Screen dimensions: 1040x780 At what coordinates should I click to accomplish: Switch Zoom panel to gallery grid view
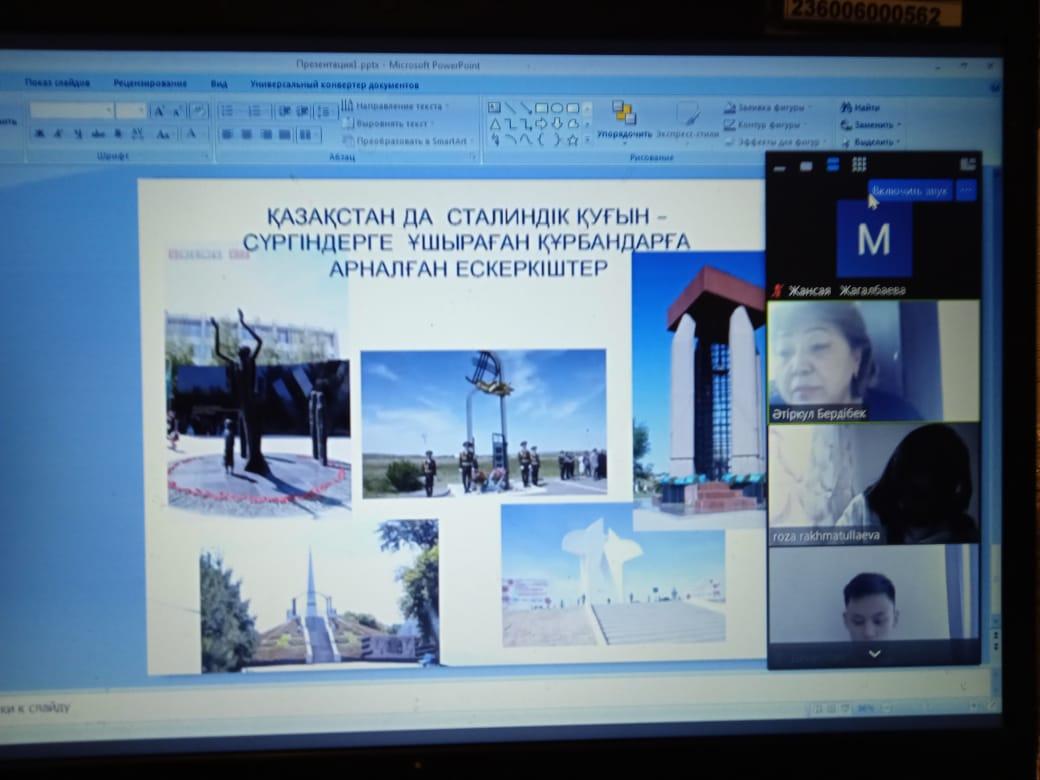[x=858, y=165]
